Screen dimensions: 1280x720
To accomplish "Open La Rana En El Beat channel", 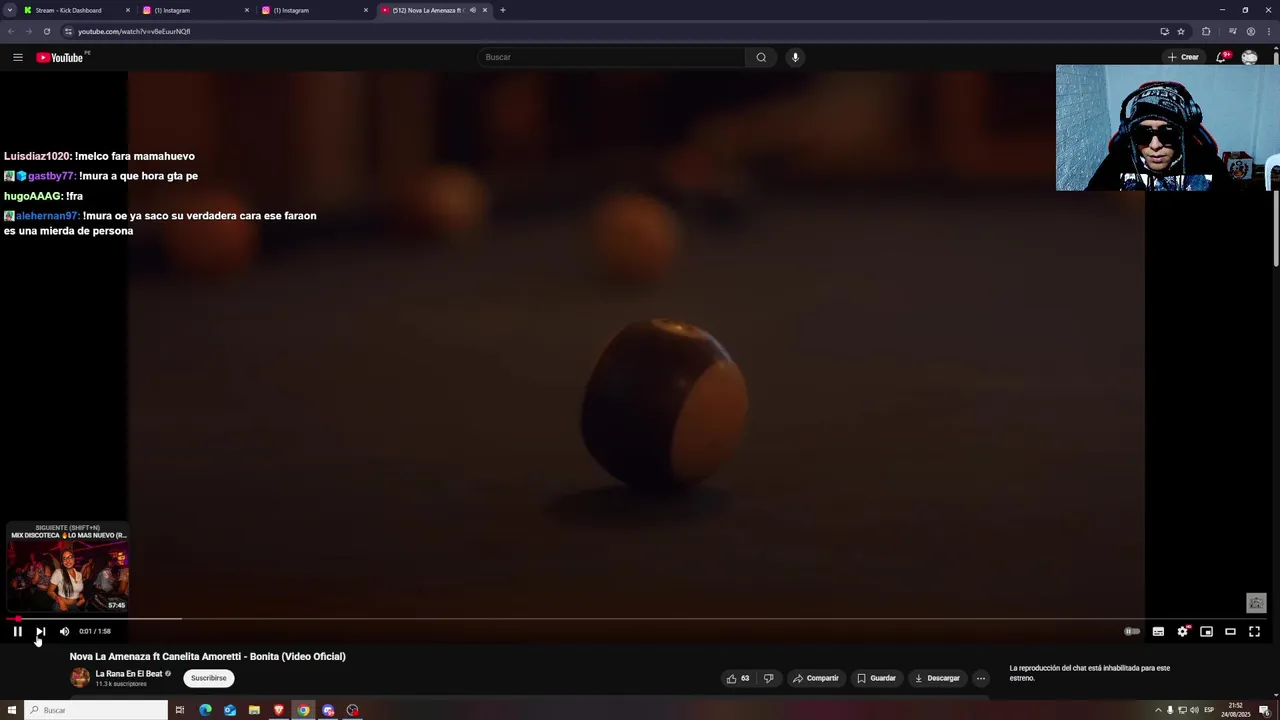I will 129,674.
